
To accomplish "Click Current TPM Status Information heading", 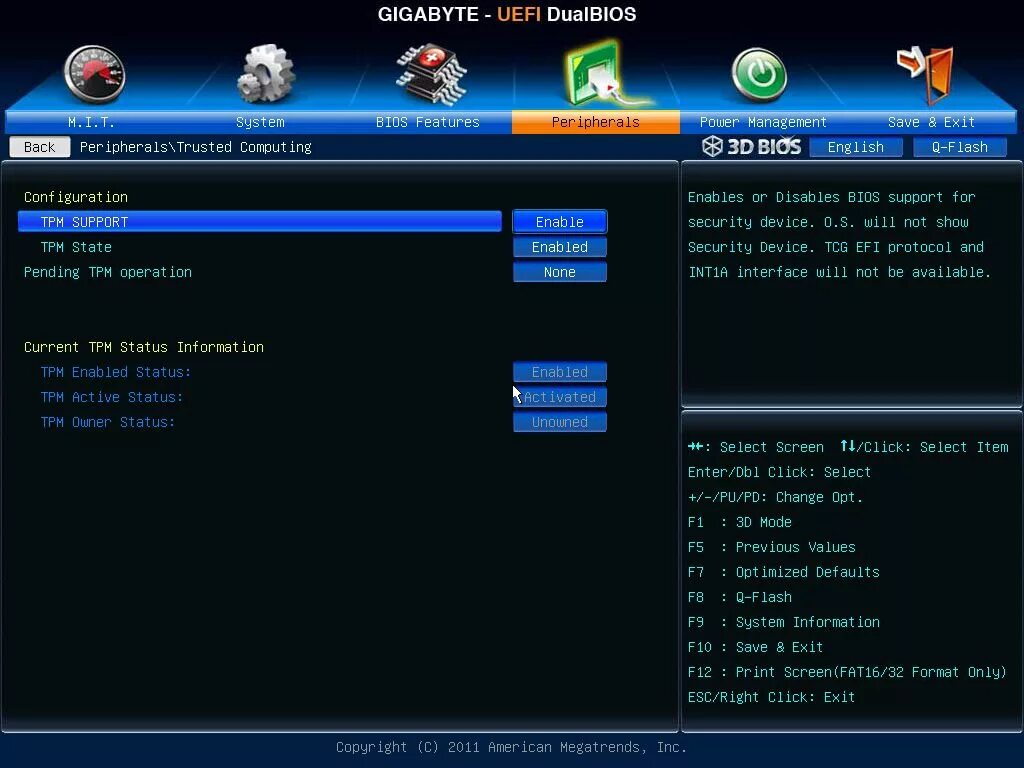I will click(144, 347).
